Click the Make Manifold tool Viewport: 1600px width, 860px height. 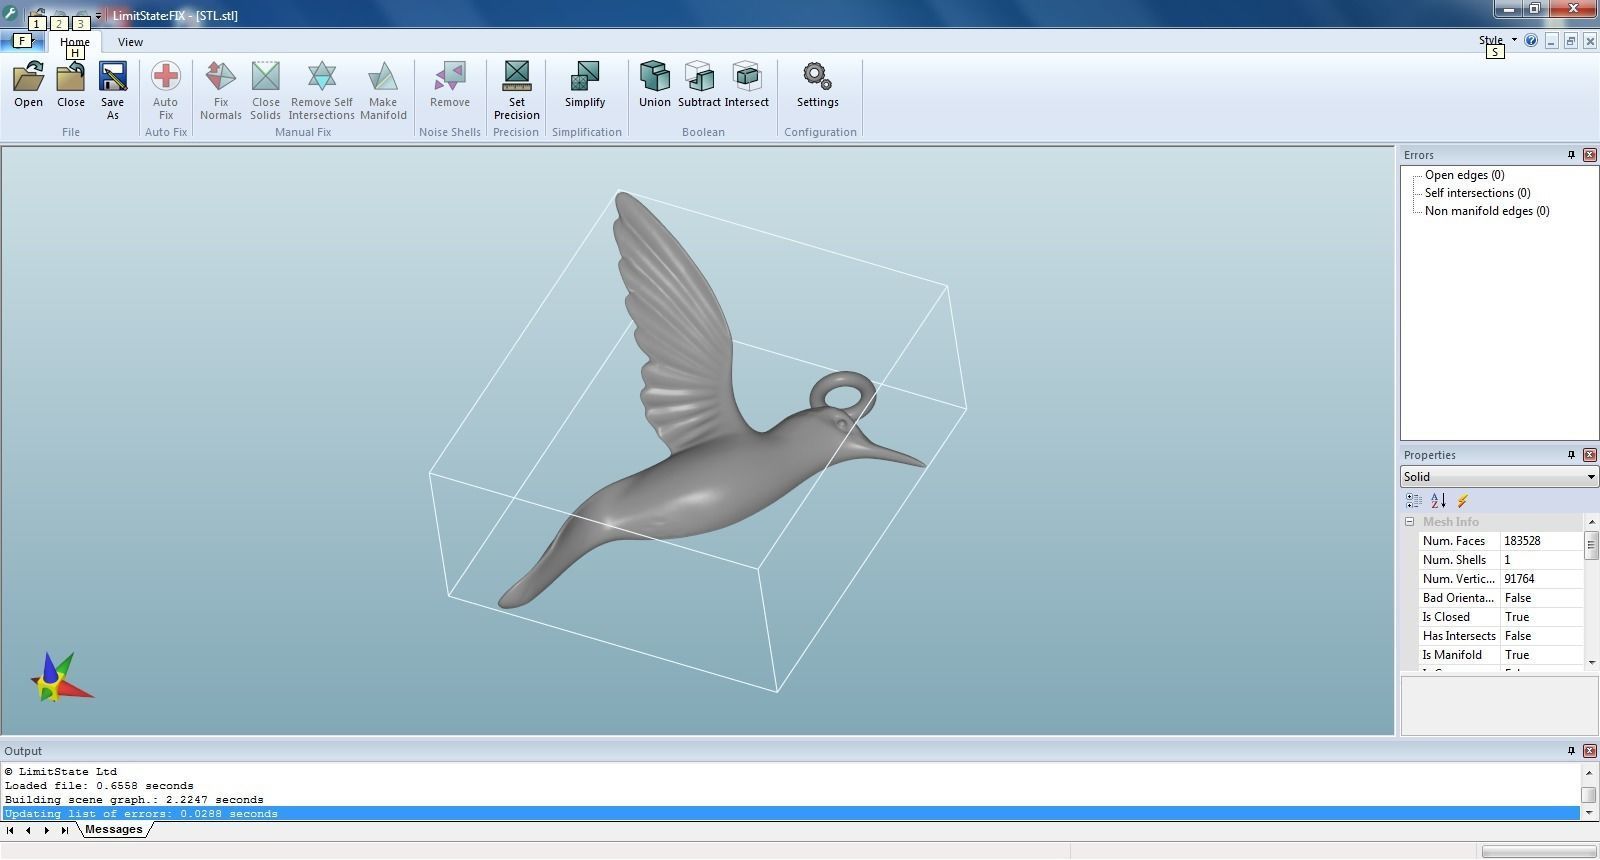(x=383, y=90)
